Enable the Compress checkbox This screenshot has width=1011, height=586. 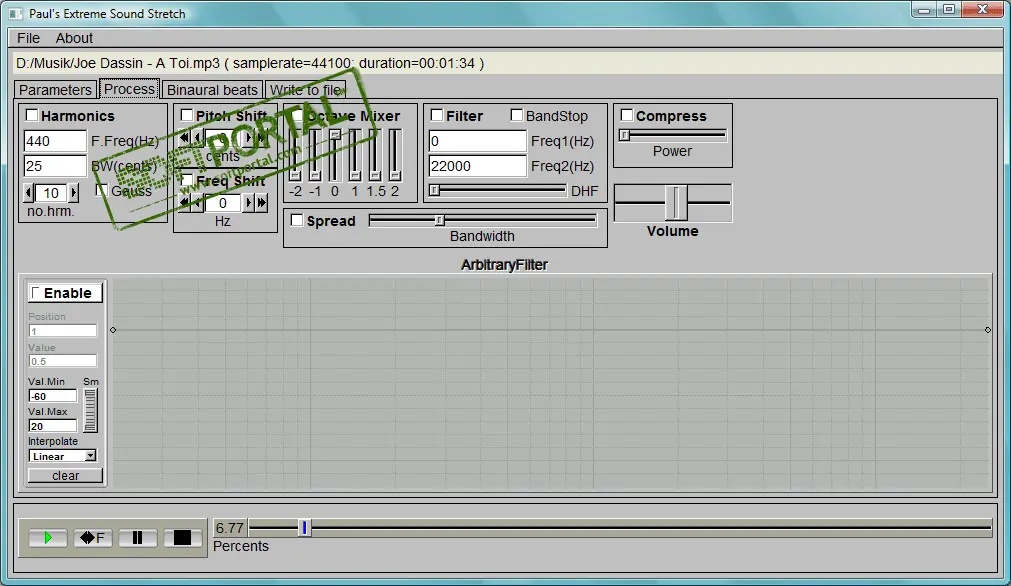(x=627, y=115)
